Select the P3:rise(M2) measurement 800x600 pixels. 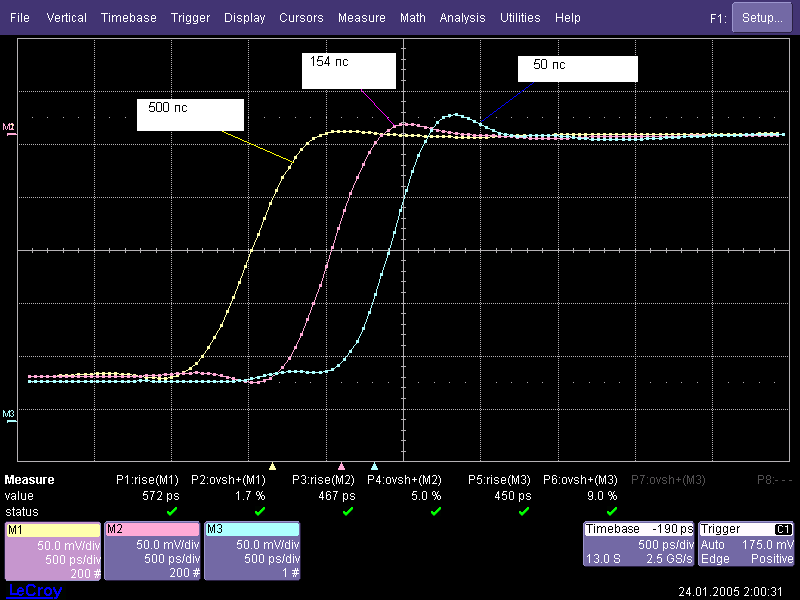coord(323,480)
